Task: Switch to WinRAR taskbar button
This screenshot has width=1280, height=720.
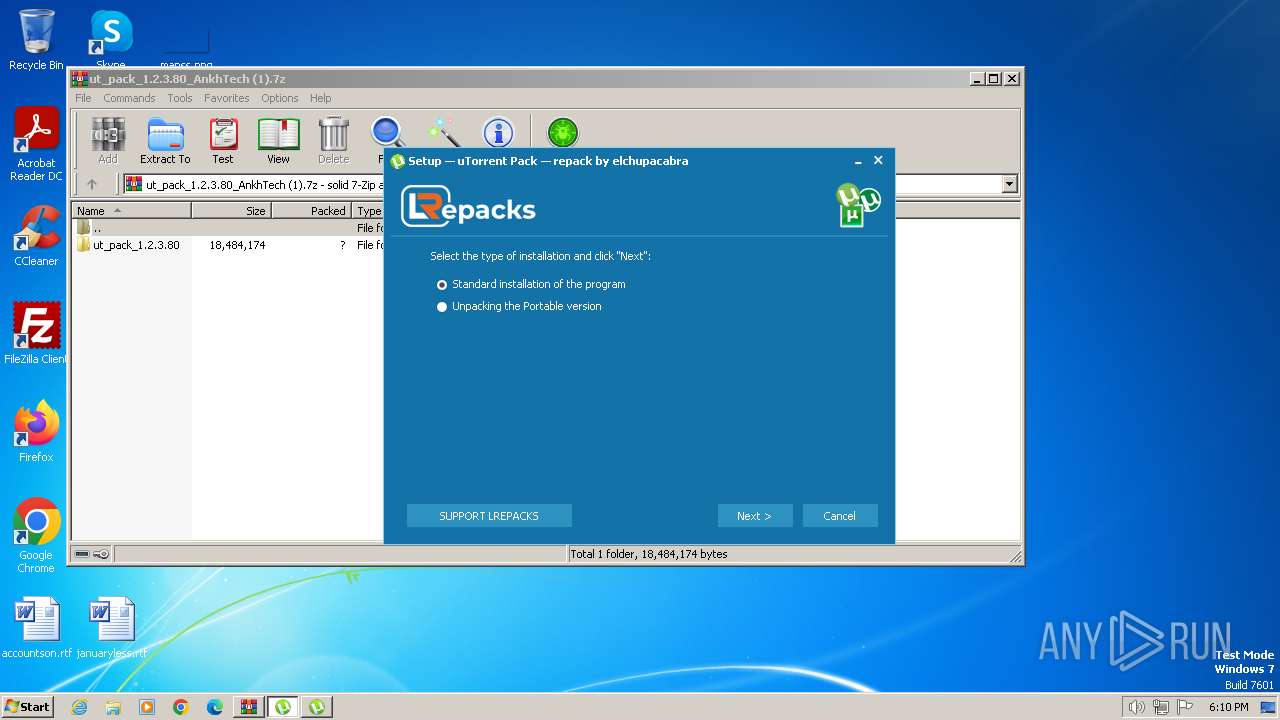Action: (249, 707)
